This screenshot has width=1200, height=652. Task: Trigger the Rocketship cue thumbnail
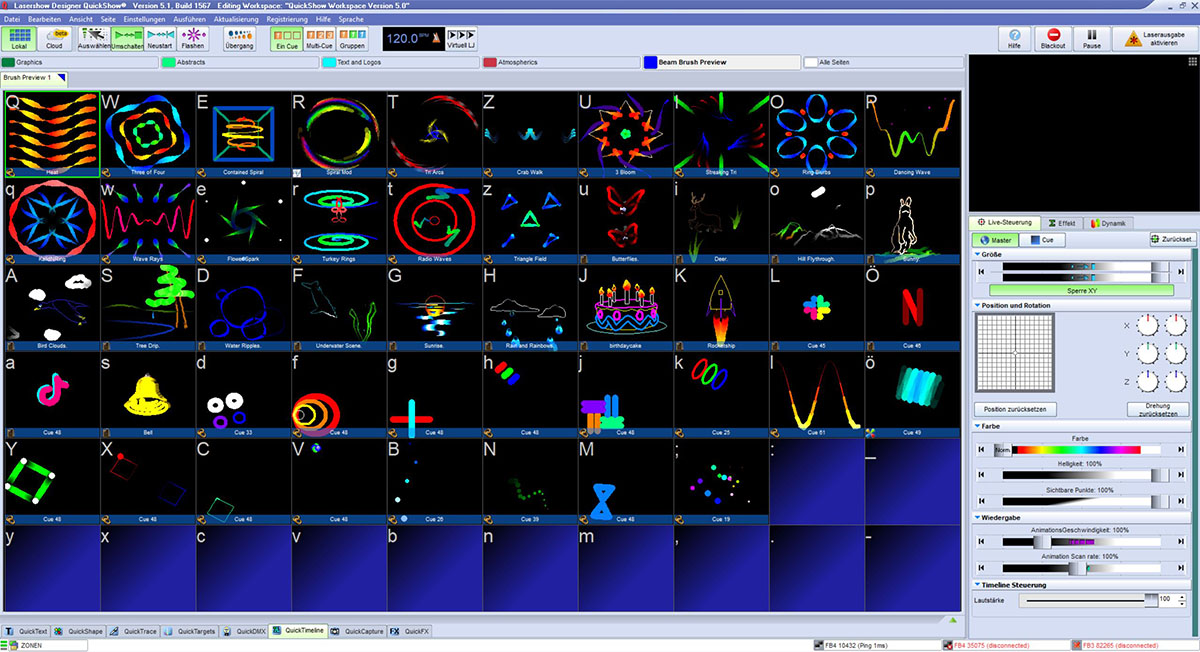721,308
